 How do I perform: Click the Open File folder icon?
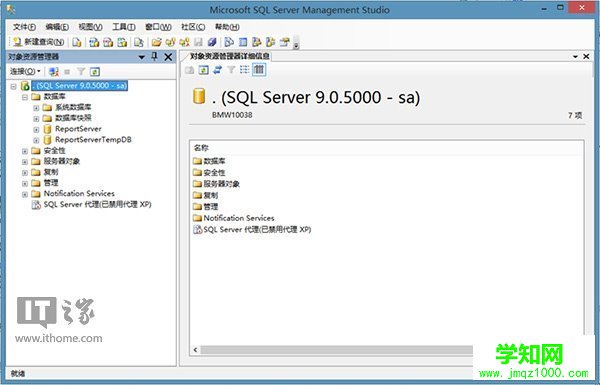click(156, 42)
